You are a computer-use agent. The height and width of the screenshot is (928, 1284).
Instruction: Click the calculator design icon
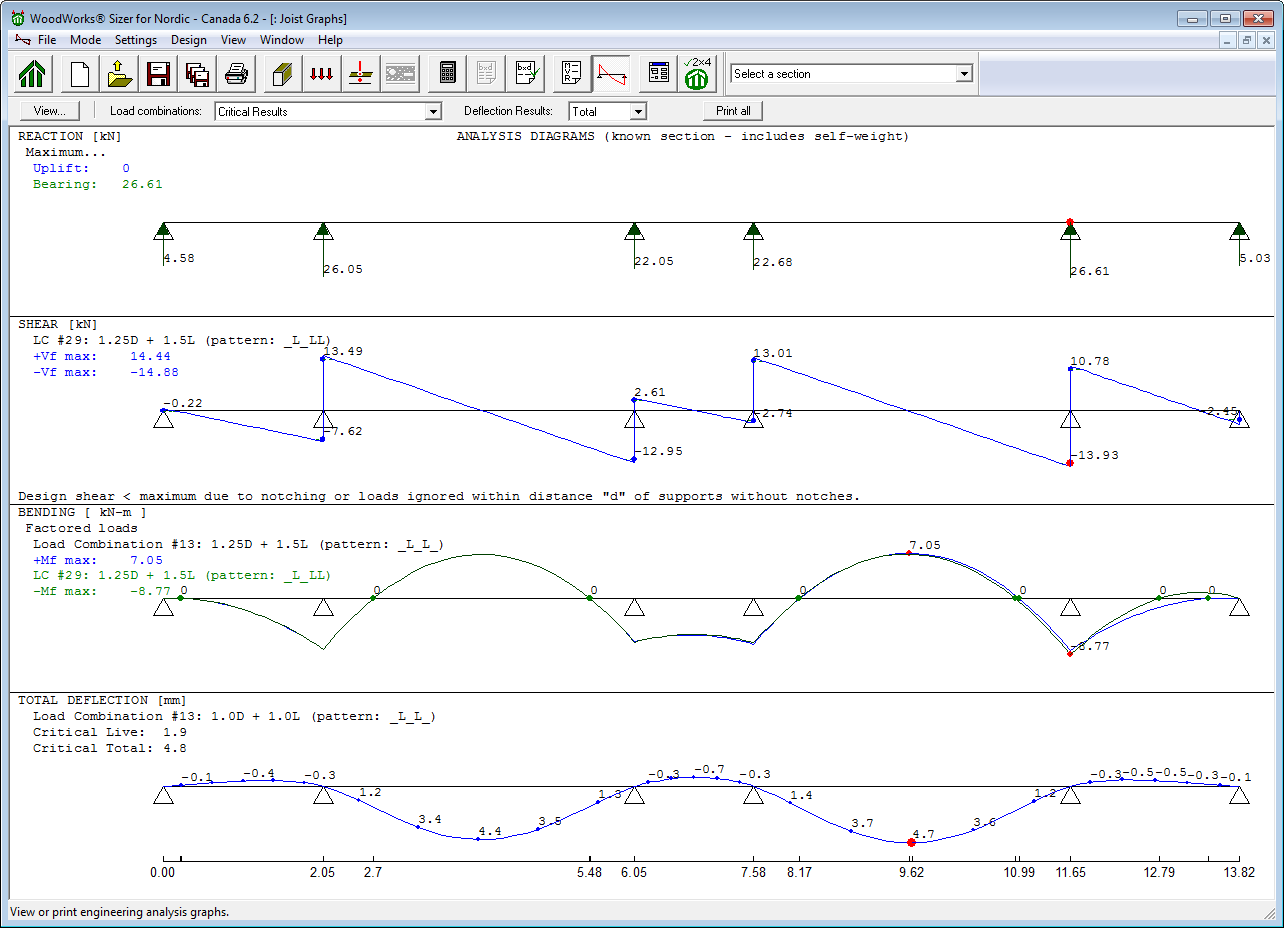(x=448, y=74)
